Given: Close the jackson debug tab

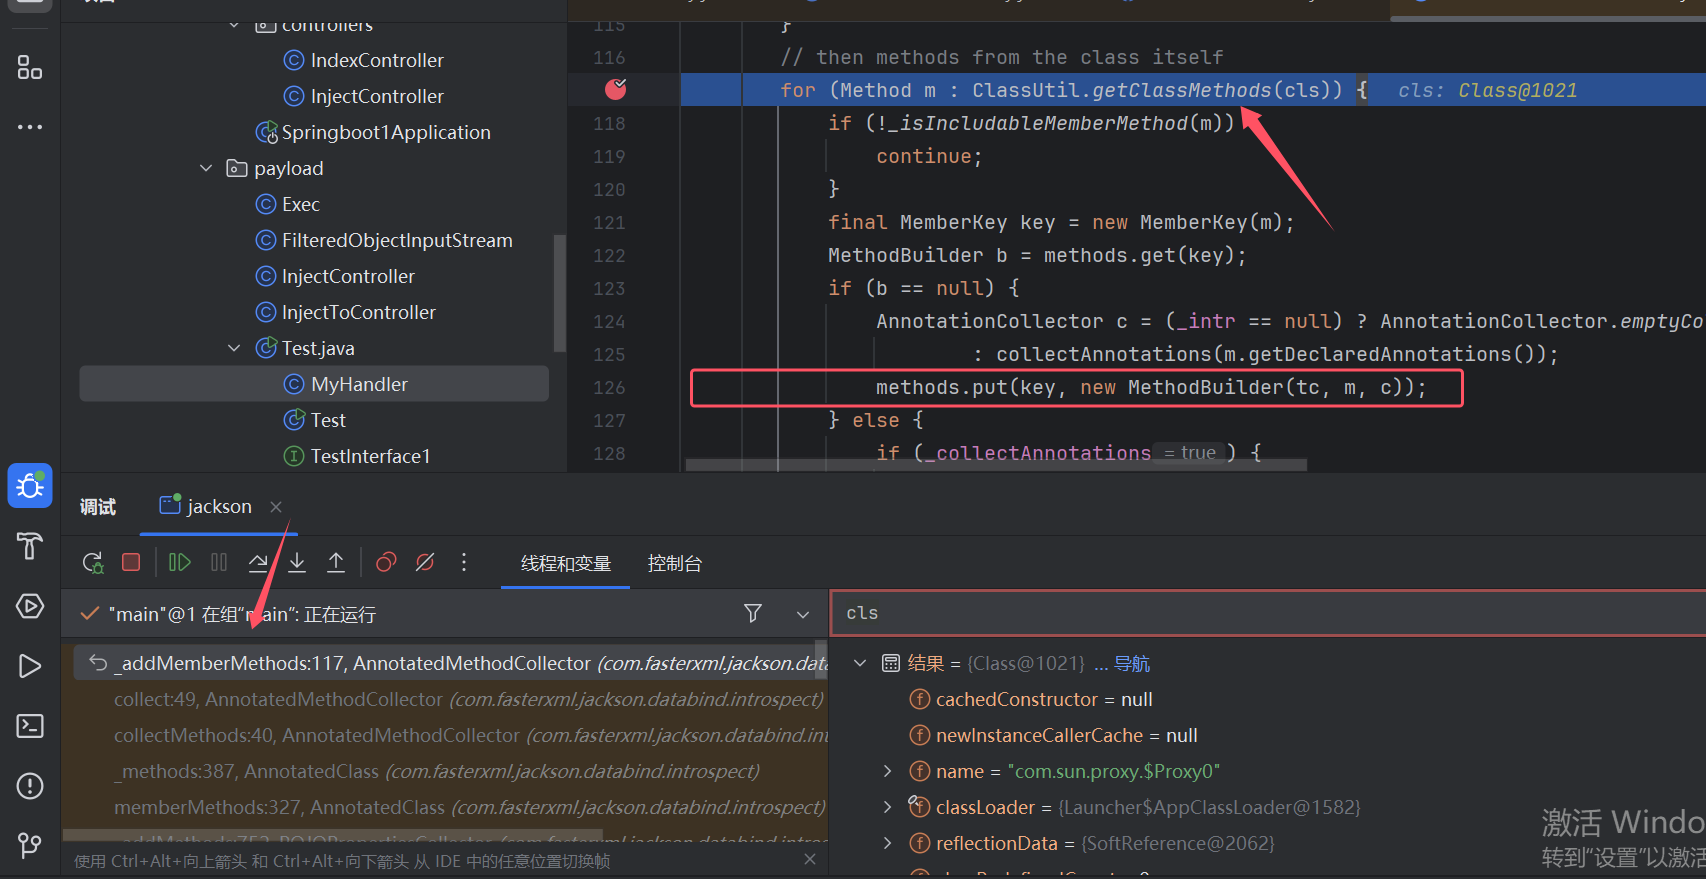Looking at the screenshot, I should 276,507.
